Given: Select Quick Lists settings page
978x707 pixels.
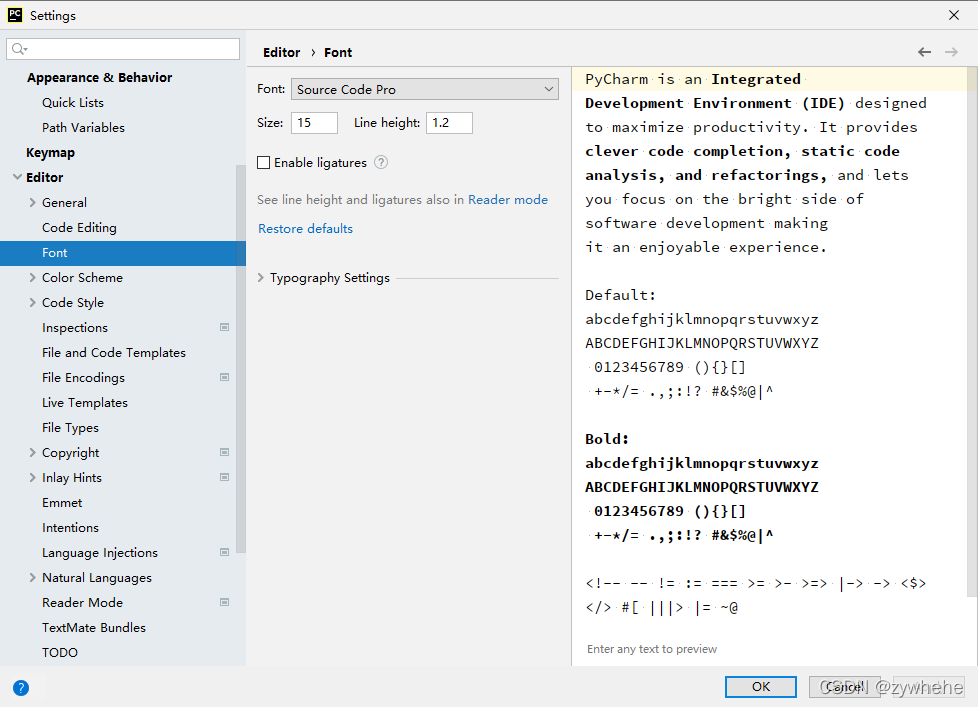Looking at the screenshot, I should (x=73, y=102).
